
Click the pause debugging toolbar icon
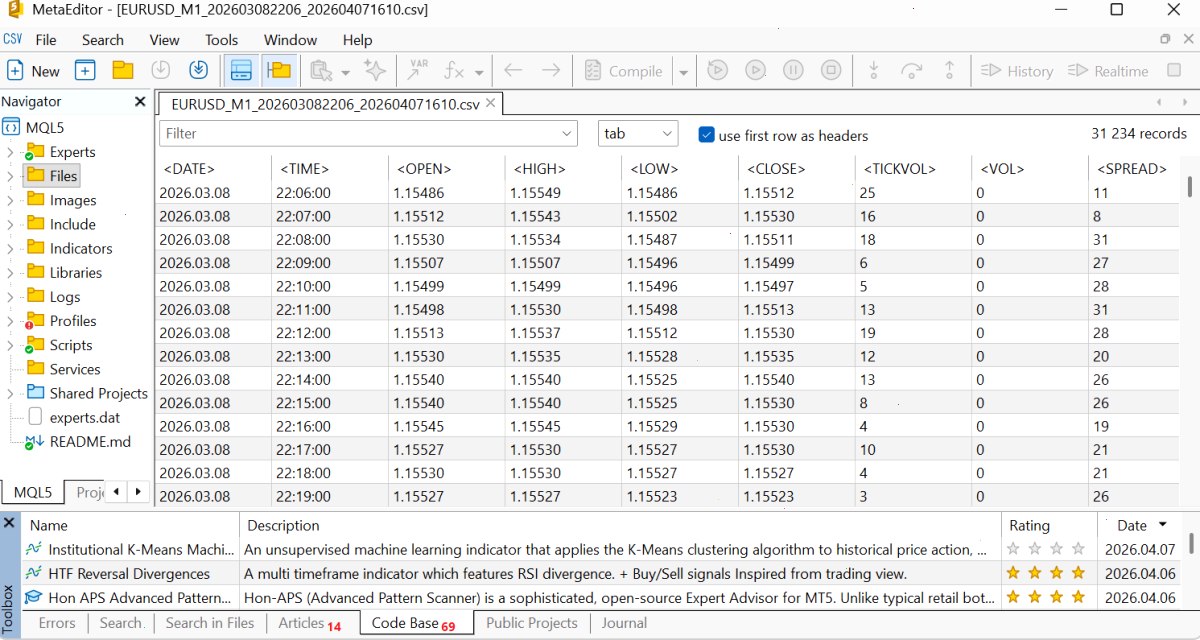(793, 71)
